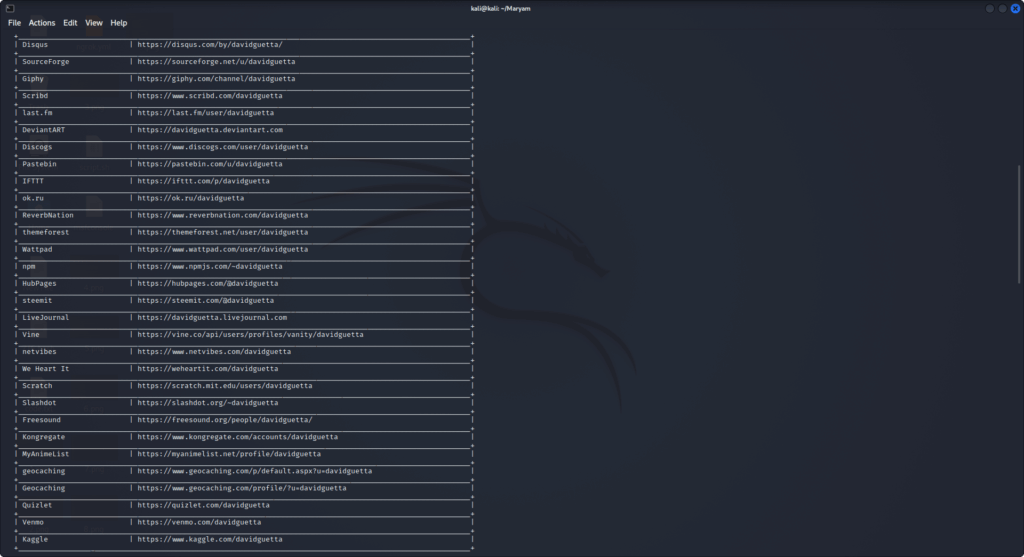Open the Disqus profile URL
Viewport: 1024px width, 557px height.
pos(210,45)
